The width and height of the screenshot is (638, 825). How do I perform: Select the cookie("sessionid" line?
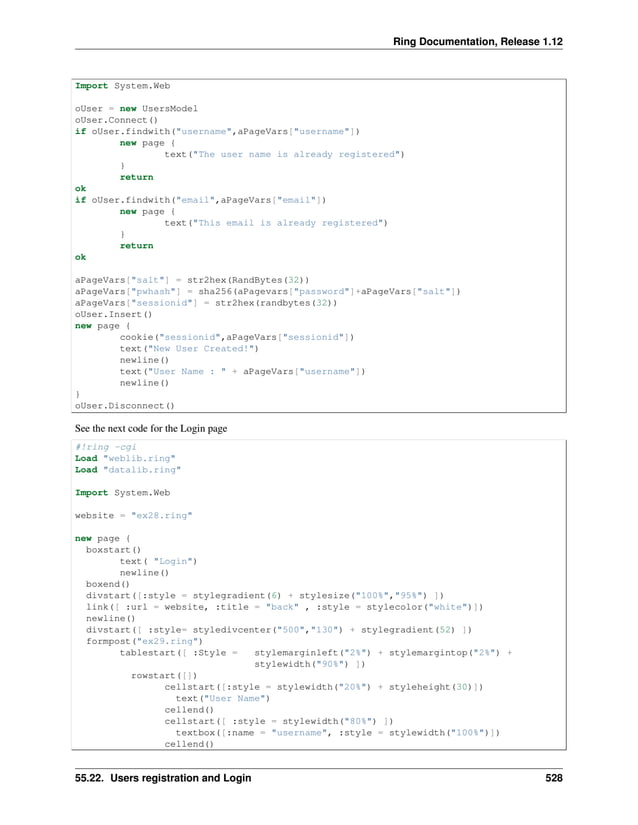(237, 337)
